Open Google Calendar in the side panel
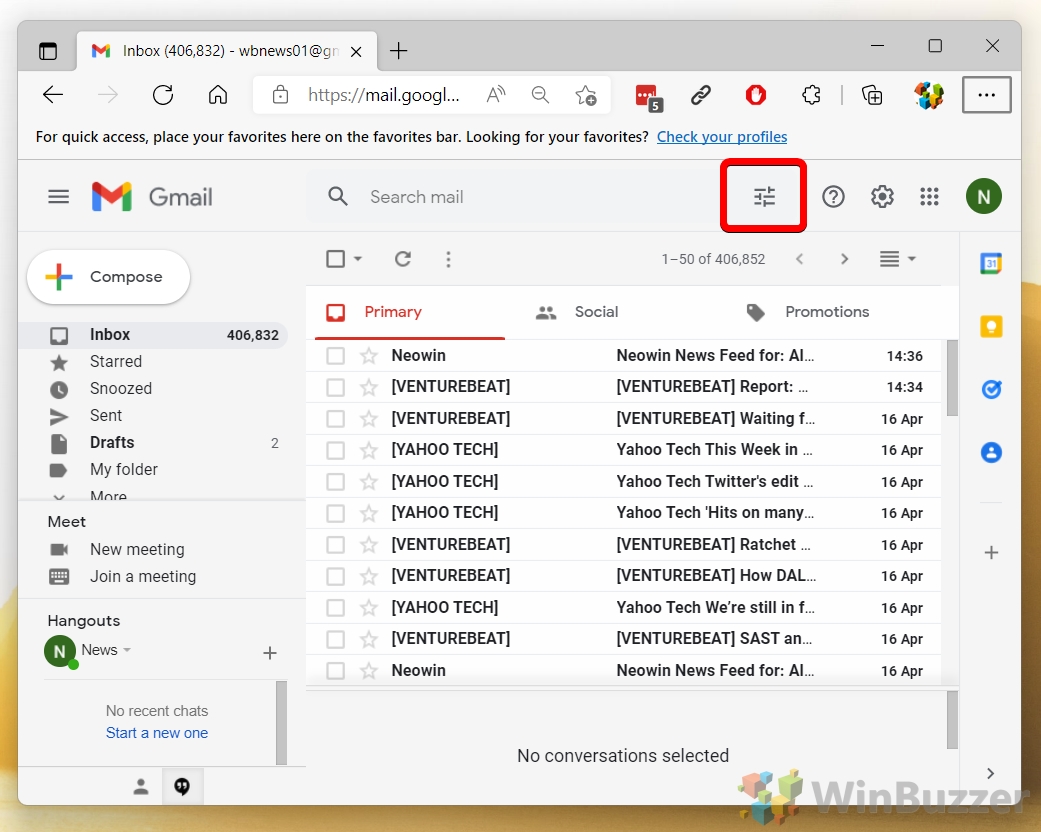This screenshot has width=1041, height=832. 990,263
